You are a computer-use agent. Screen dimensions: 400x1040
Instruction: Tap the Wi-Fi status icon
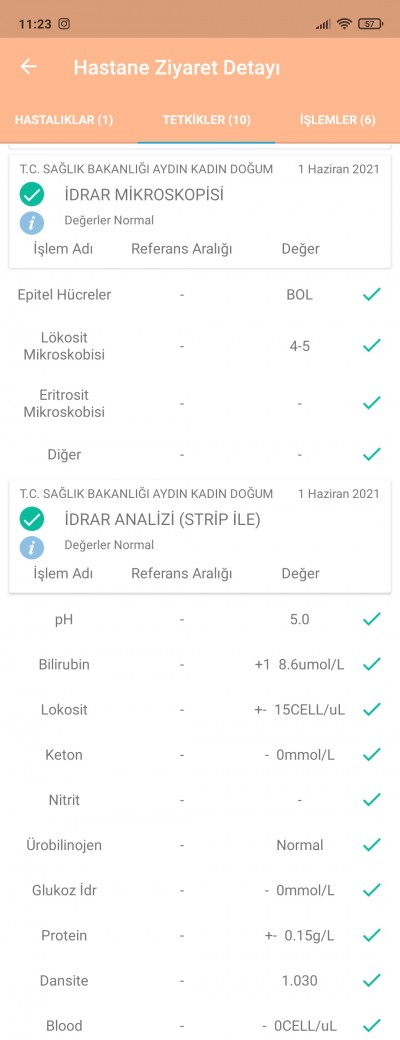(344, 24)
